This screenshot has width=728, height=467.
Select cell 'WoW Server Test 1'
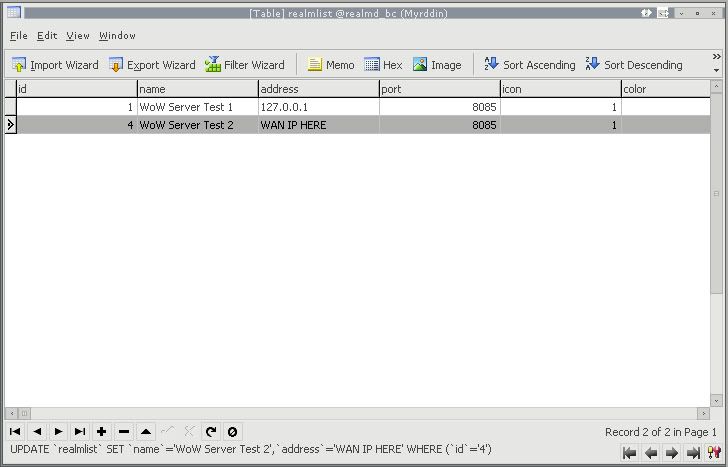(x=198, y=107)
